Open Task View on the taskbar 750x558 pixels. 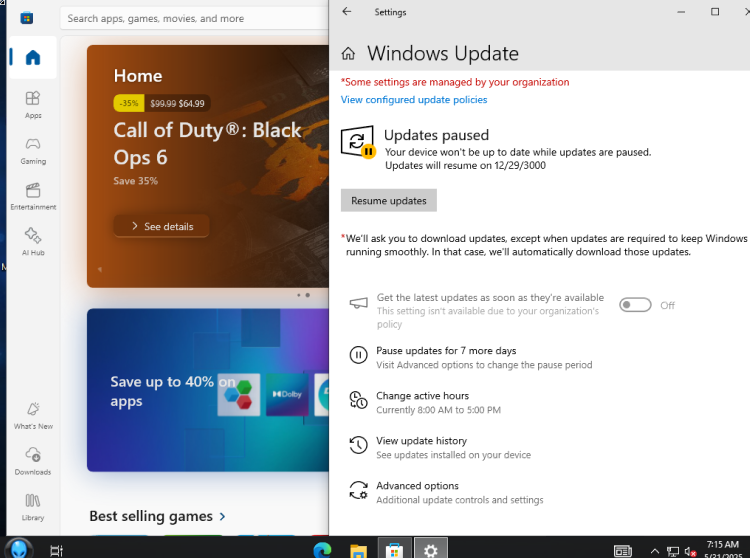point(56,550)
